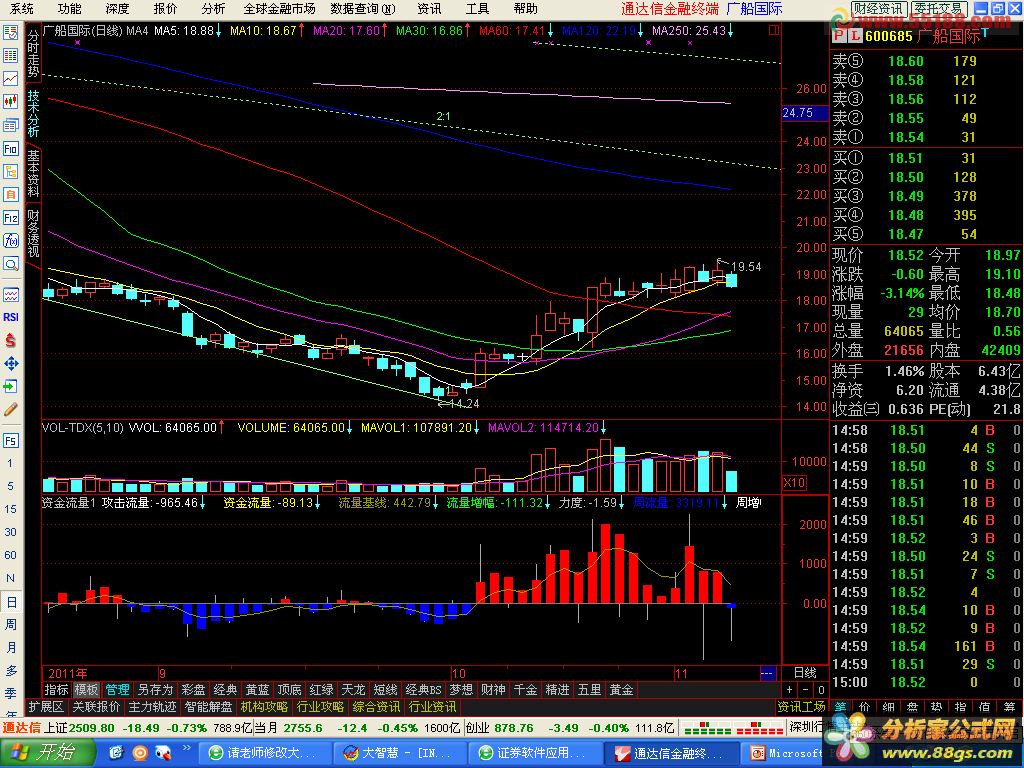Open the 数据查询 menu
The width and height of the screenshot is (1024, 768).
pos(362,8)
